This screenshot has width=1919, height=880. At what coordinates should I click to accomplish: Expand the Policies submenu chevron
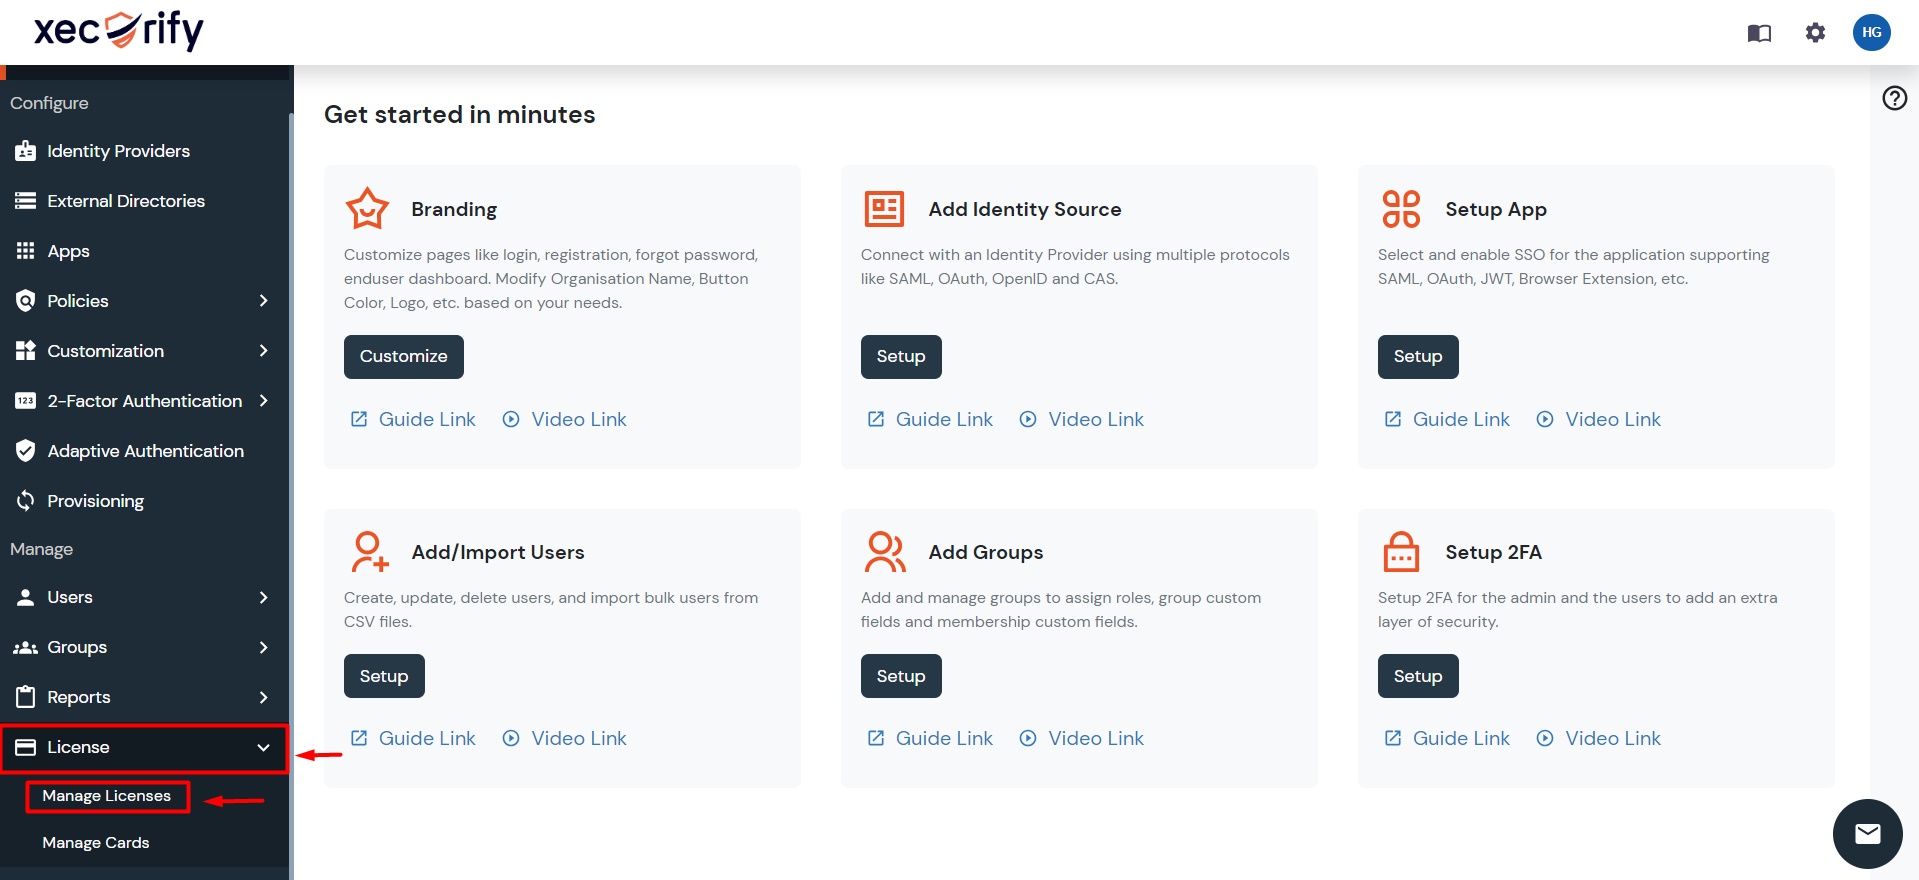pyautogui.click(x=264, y=301)
